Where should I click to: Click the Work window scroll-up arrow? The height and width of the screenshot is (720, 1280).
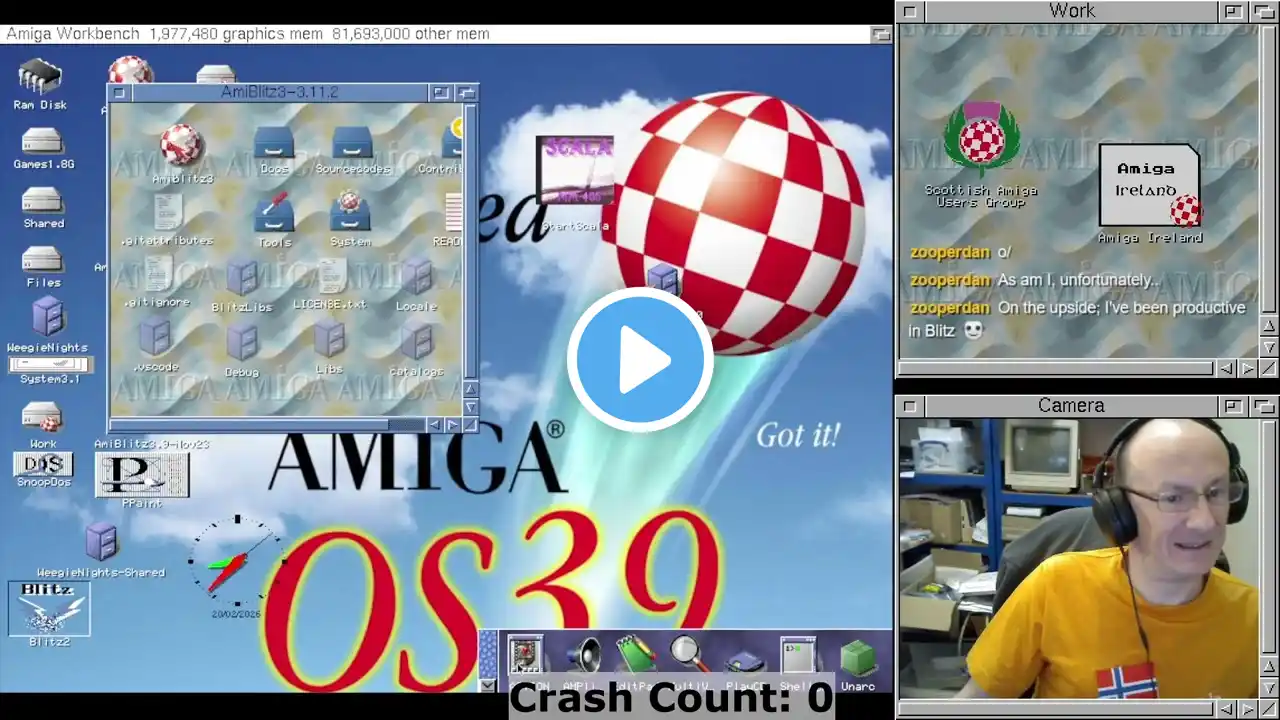[x=1269, y=326]
